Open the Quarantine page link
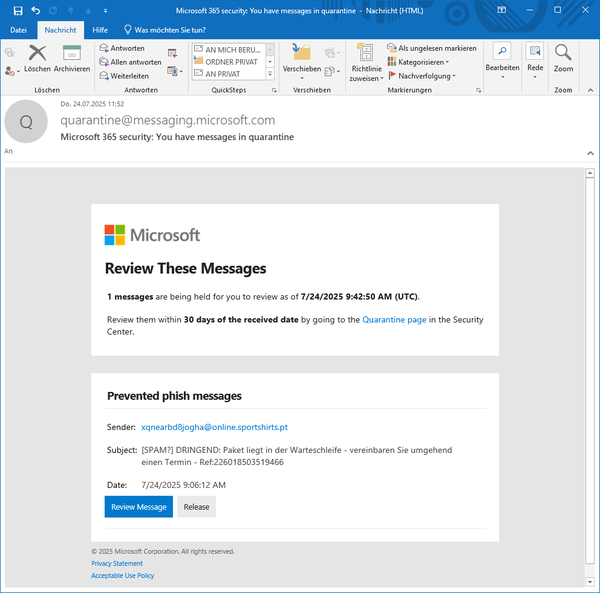The width and height of the screenshot is (600, 593). (394, 318)
